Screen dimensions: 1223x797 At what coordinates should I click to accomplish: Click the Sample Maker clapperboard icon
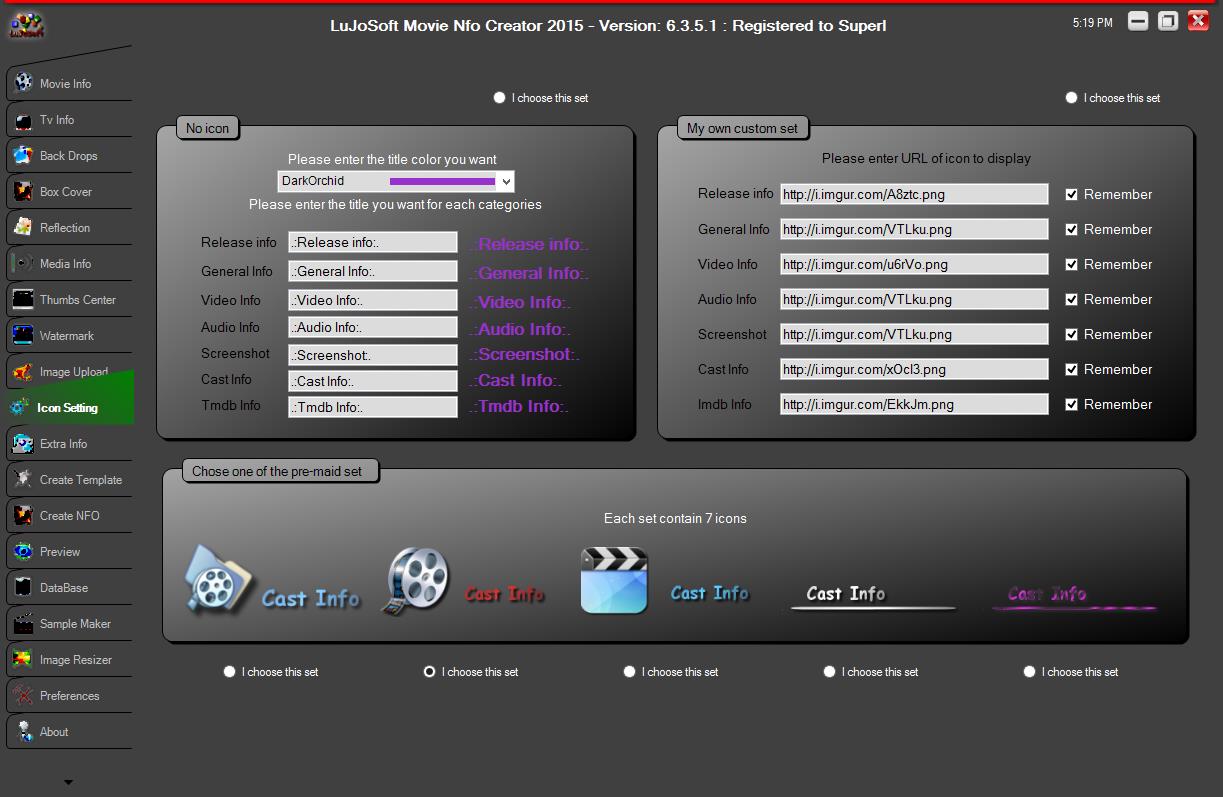23,623
